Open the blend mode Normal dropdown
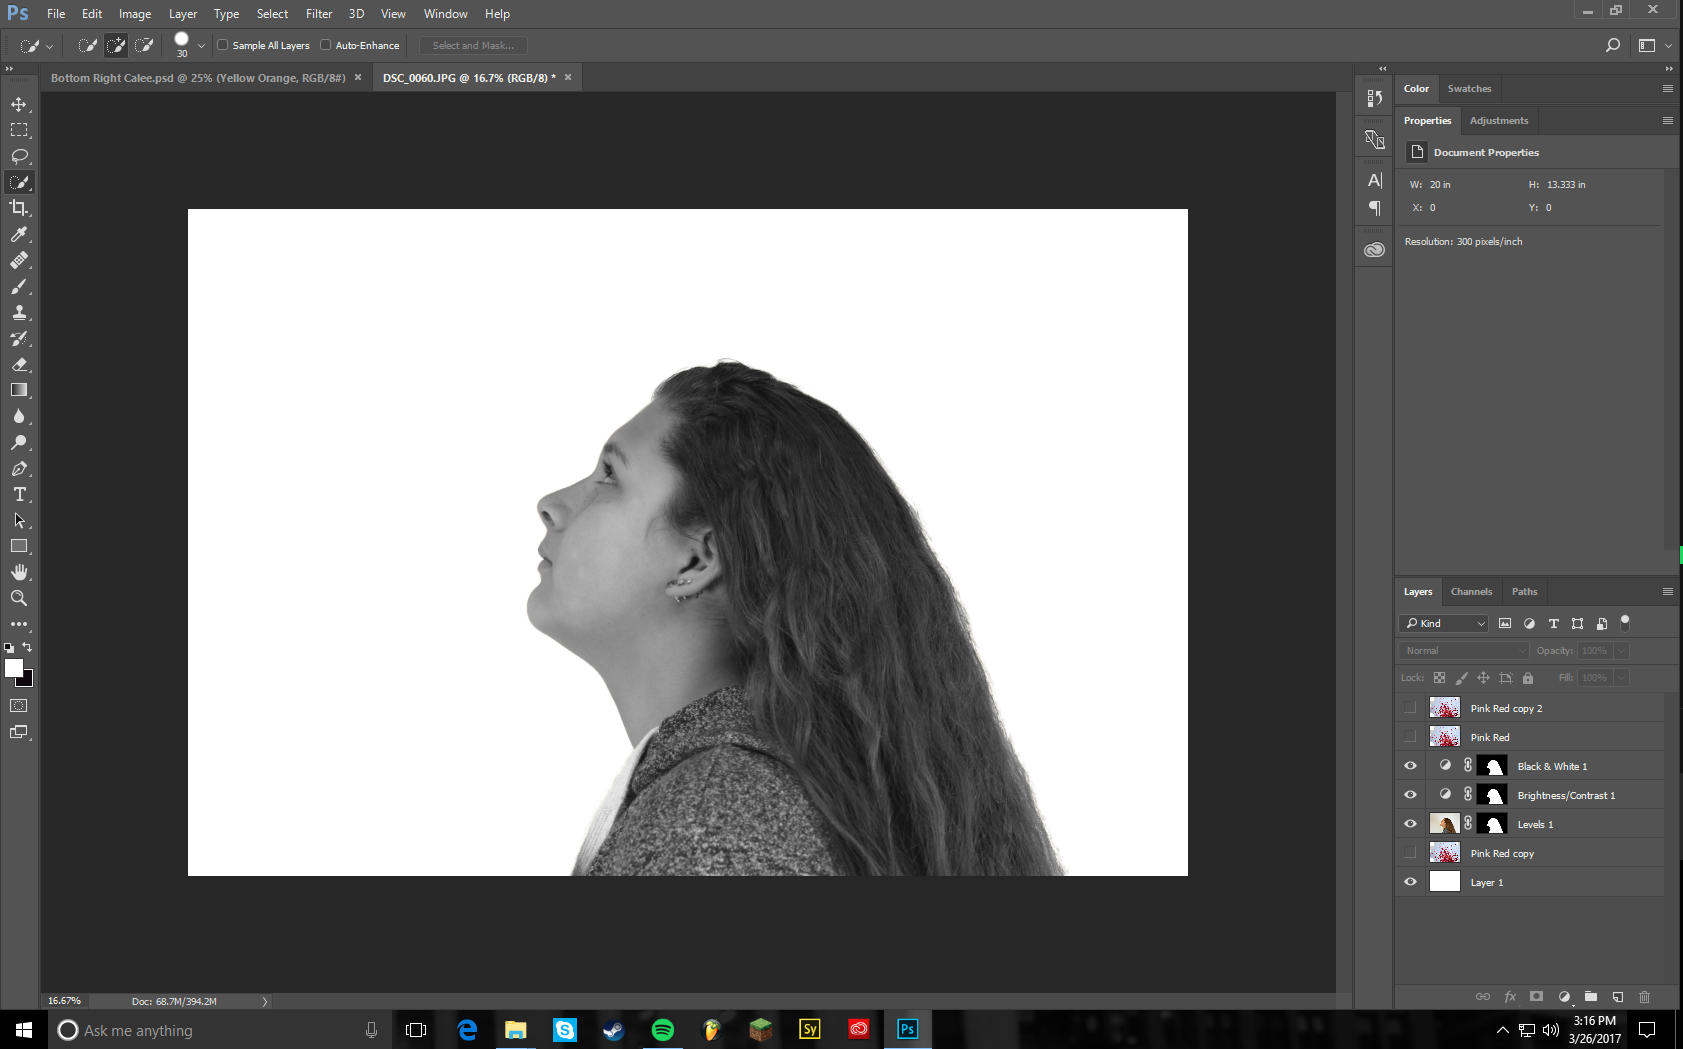The image size is (1683, 1049). [x=1465, y=650]
